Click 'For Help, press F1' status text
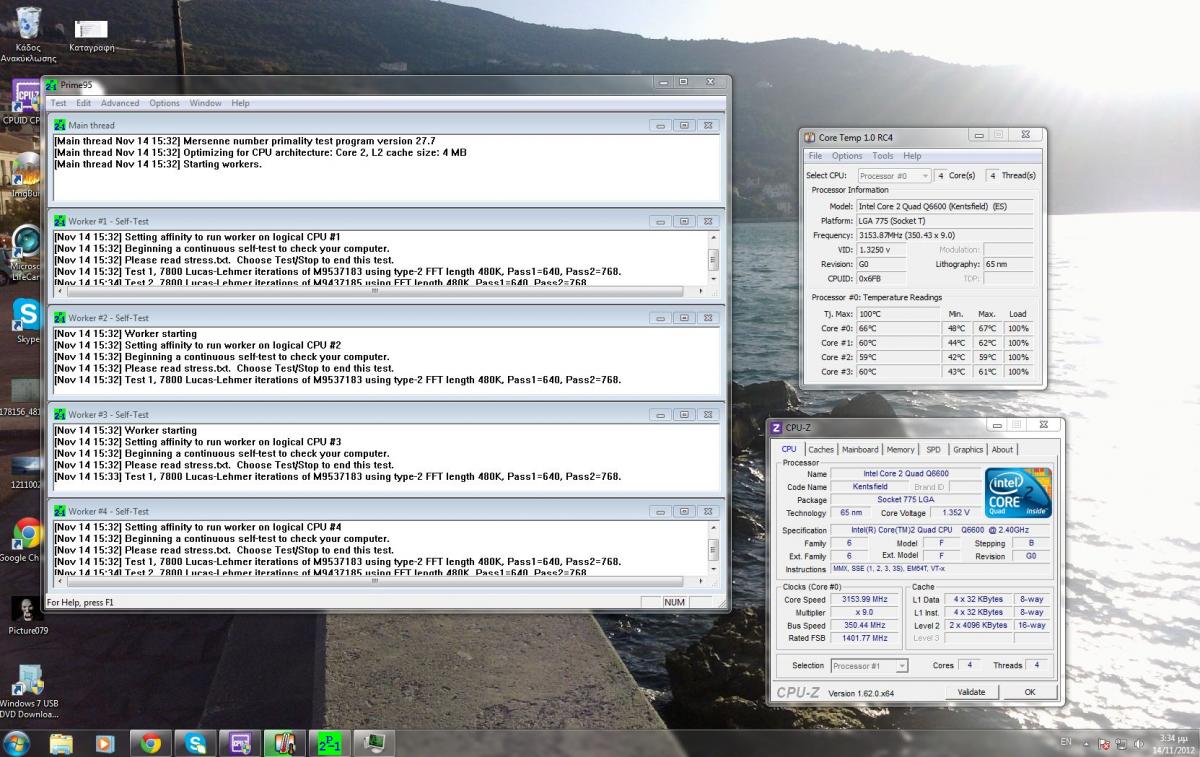Screen dimensions: 1200x757 tap(81, 602)
